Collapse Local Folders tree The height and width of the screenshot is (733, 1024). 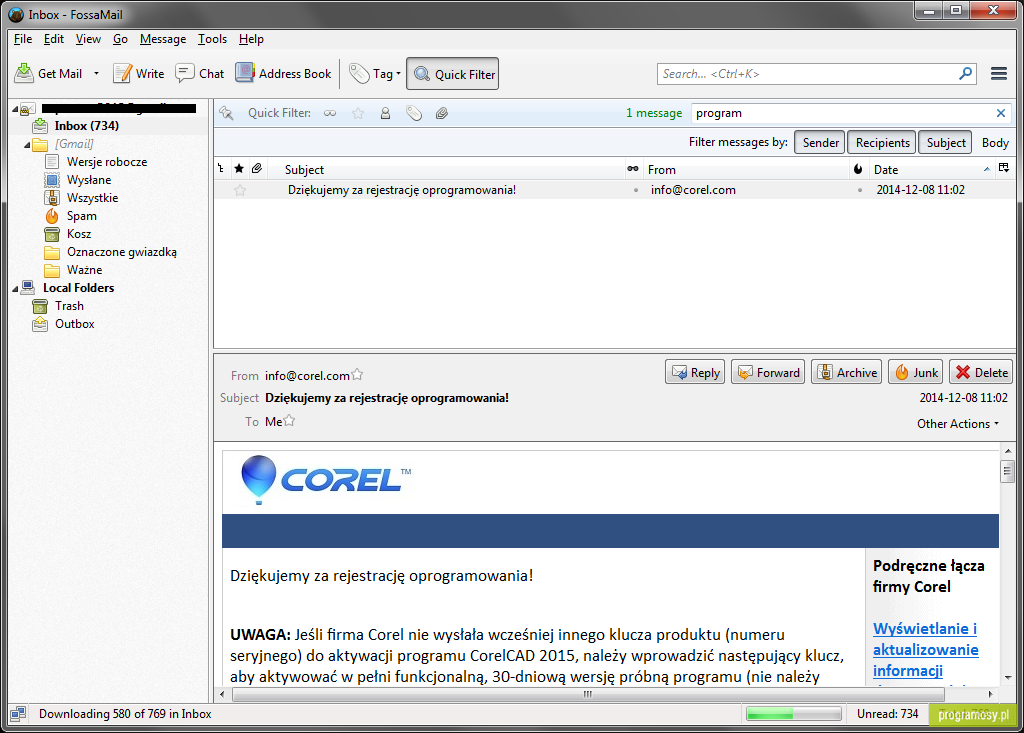[x=15, y=288]
